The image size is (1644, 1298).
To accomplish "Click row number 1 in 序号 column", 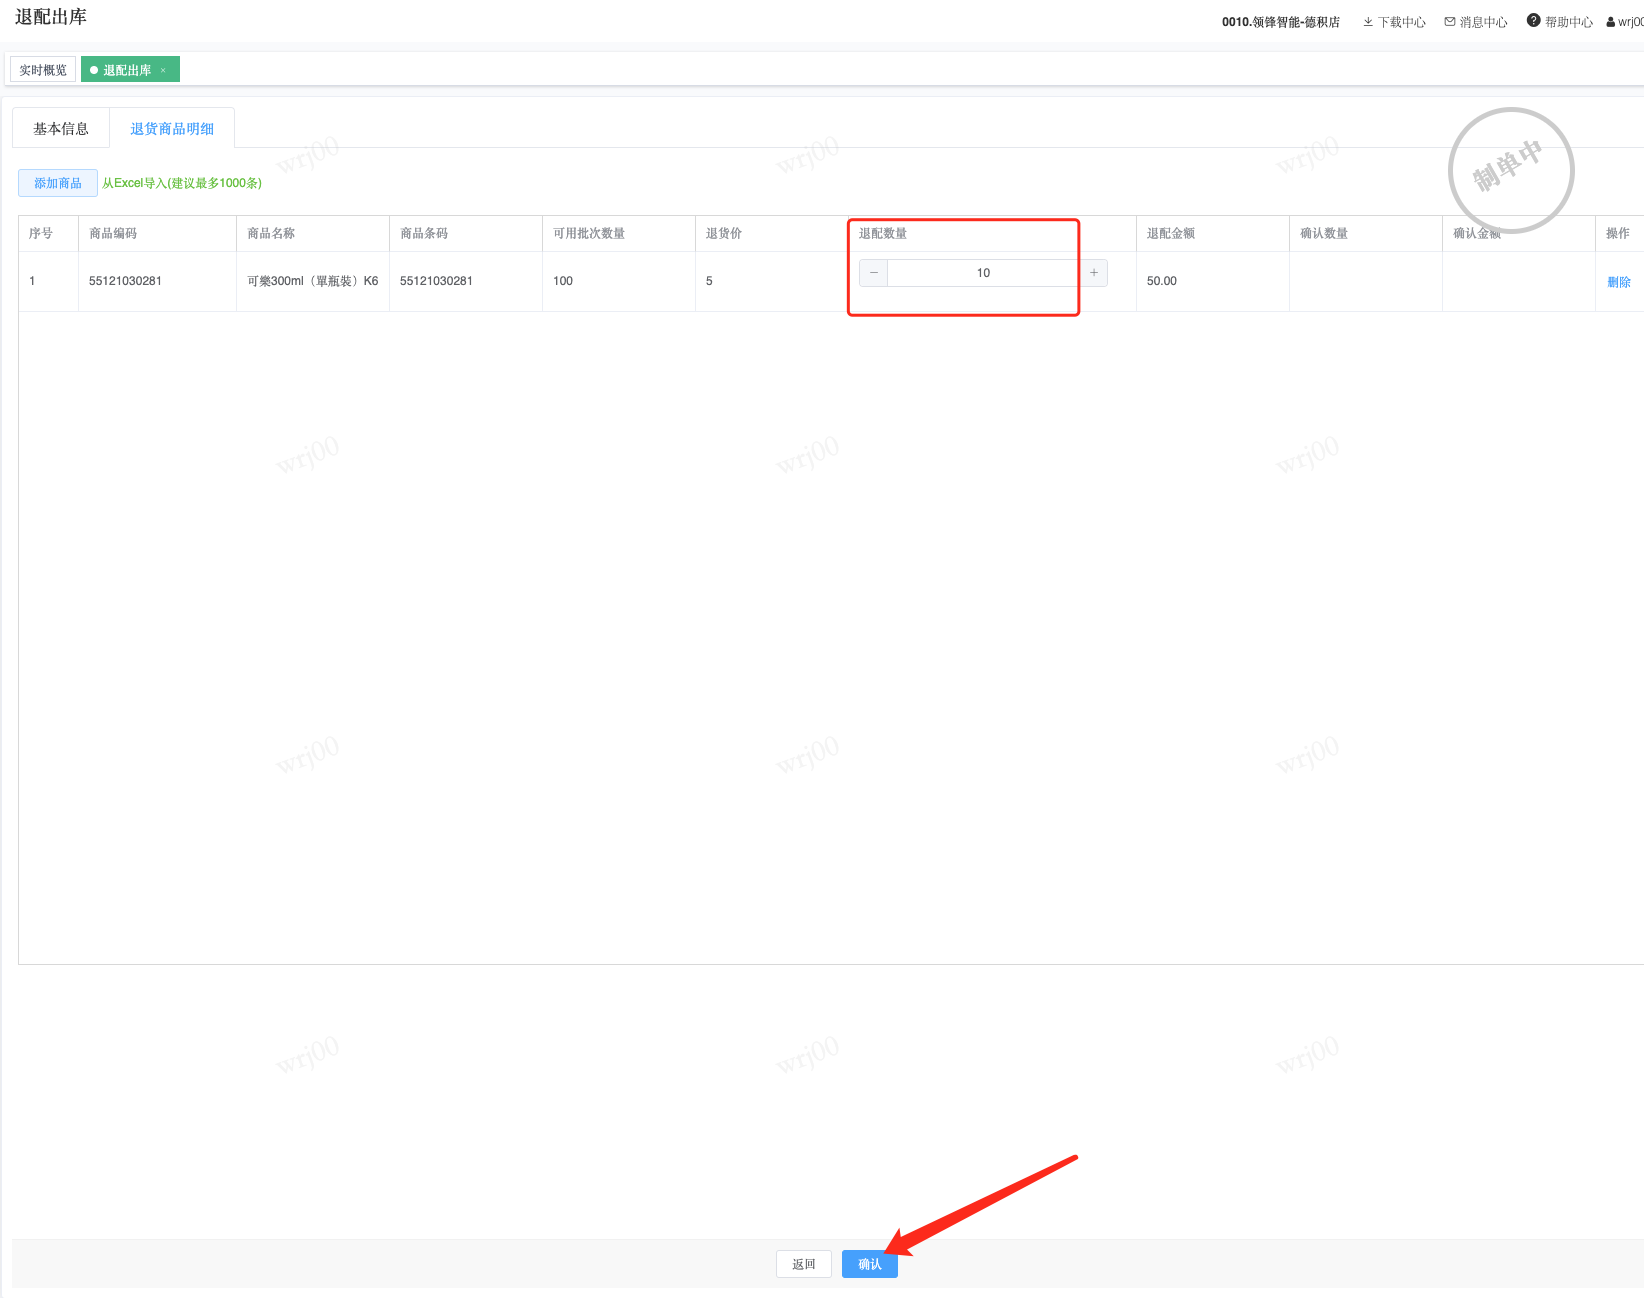I will point(32,281).
